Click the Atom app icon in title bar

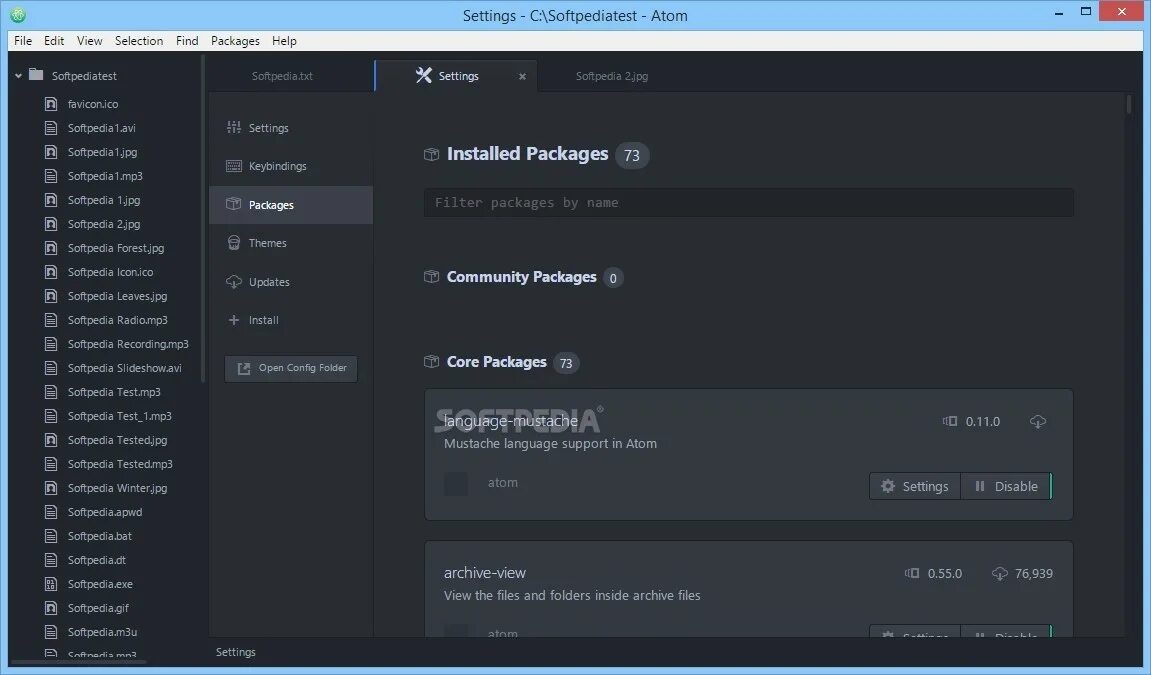(x=18, y=15)
